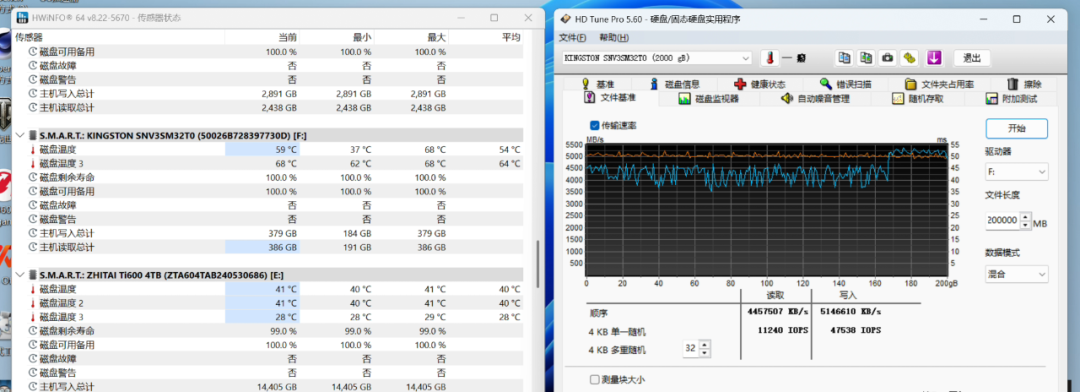Image resolution: width=1080 pixels, height=392 pixels.
Task: Open the 数据模式 混合 dropdown
Action: pyautogui.click(x=1016, y=274)
